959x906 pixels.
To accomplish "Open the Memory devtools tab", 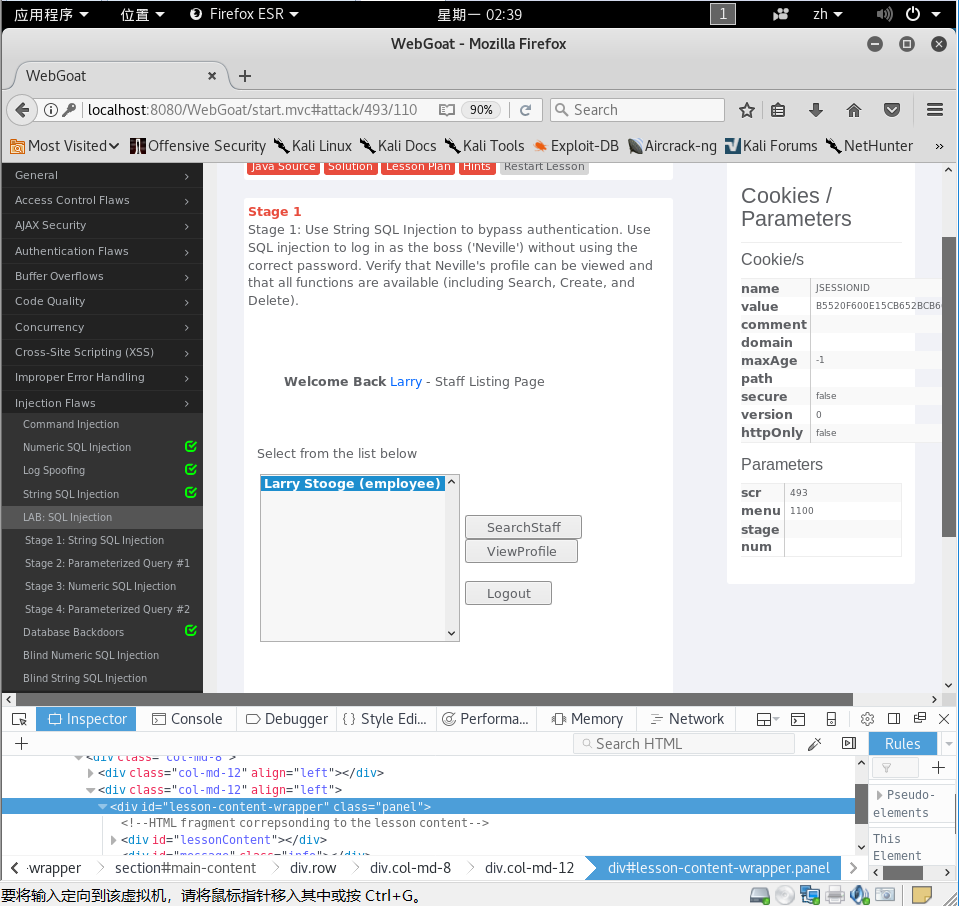I will 587,719.
